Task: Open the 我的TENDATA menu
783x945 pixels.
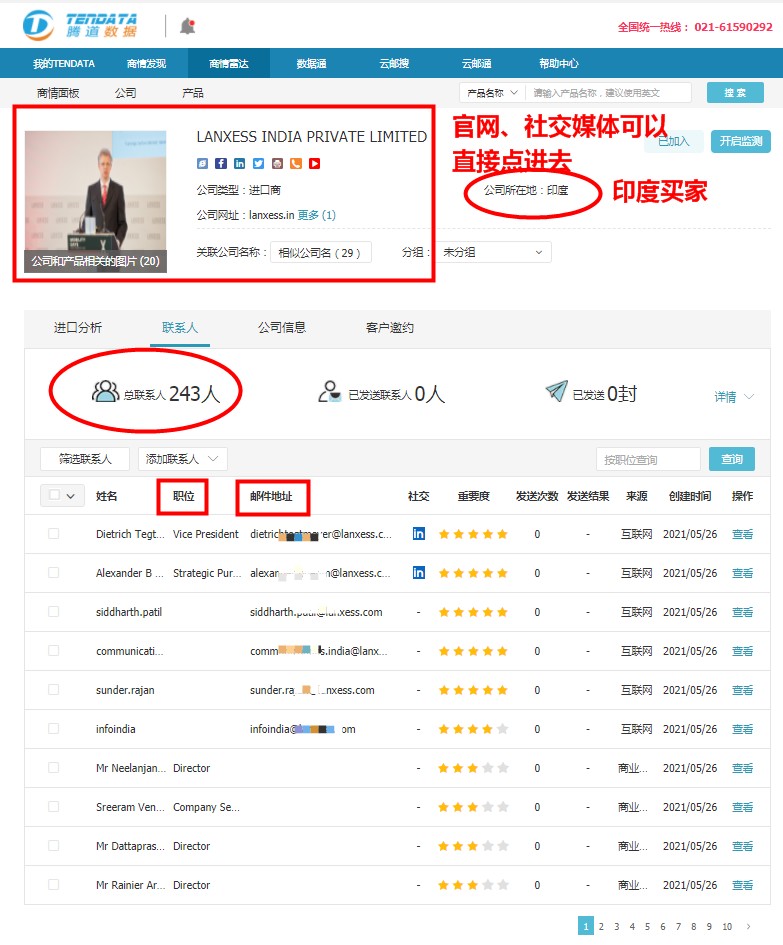Action: tap(64, 63)
